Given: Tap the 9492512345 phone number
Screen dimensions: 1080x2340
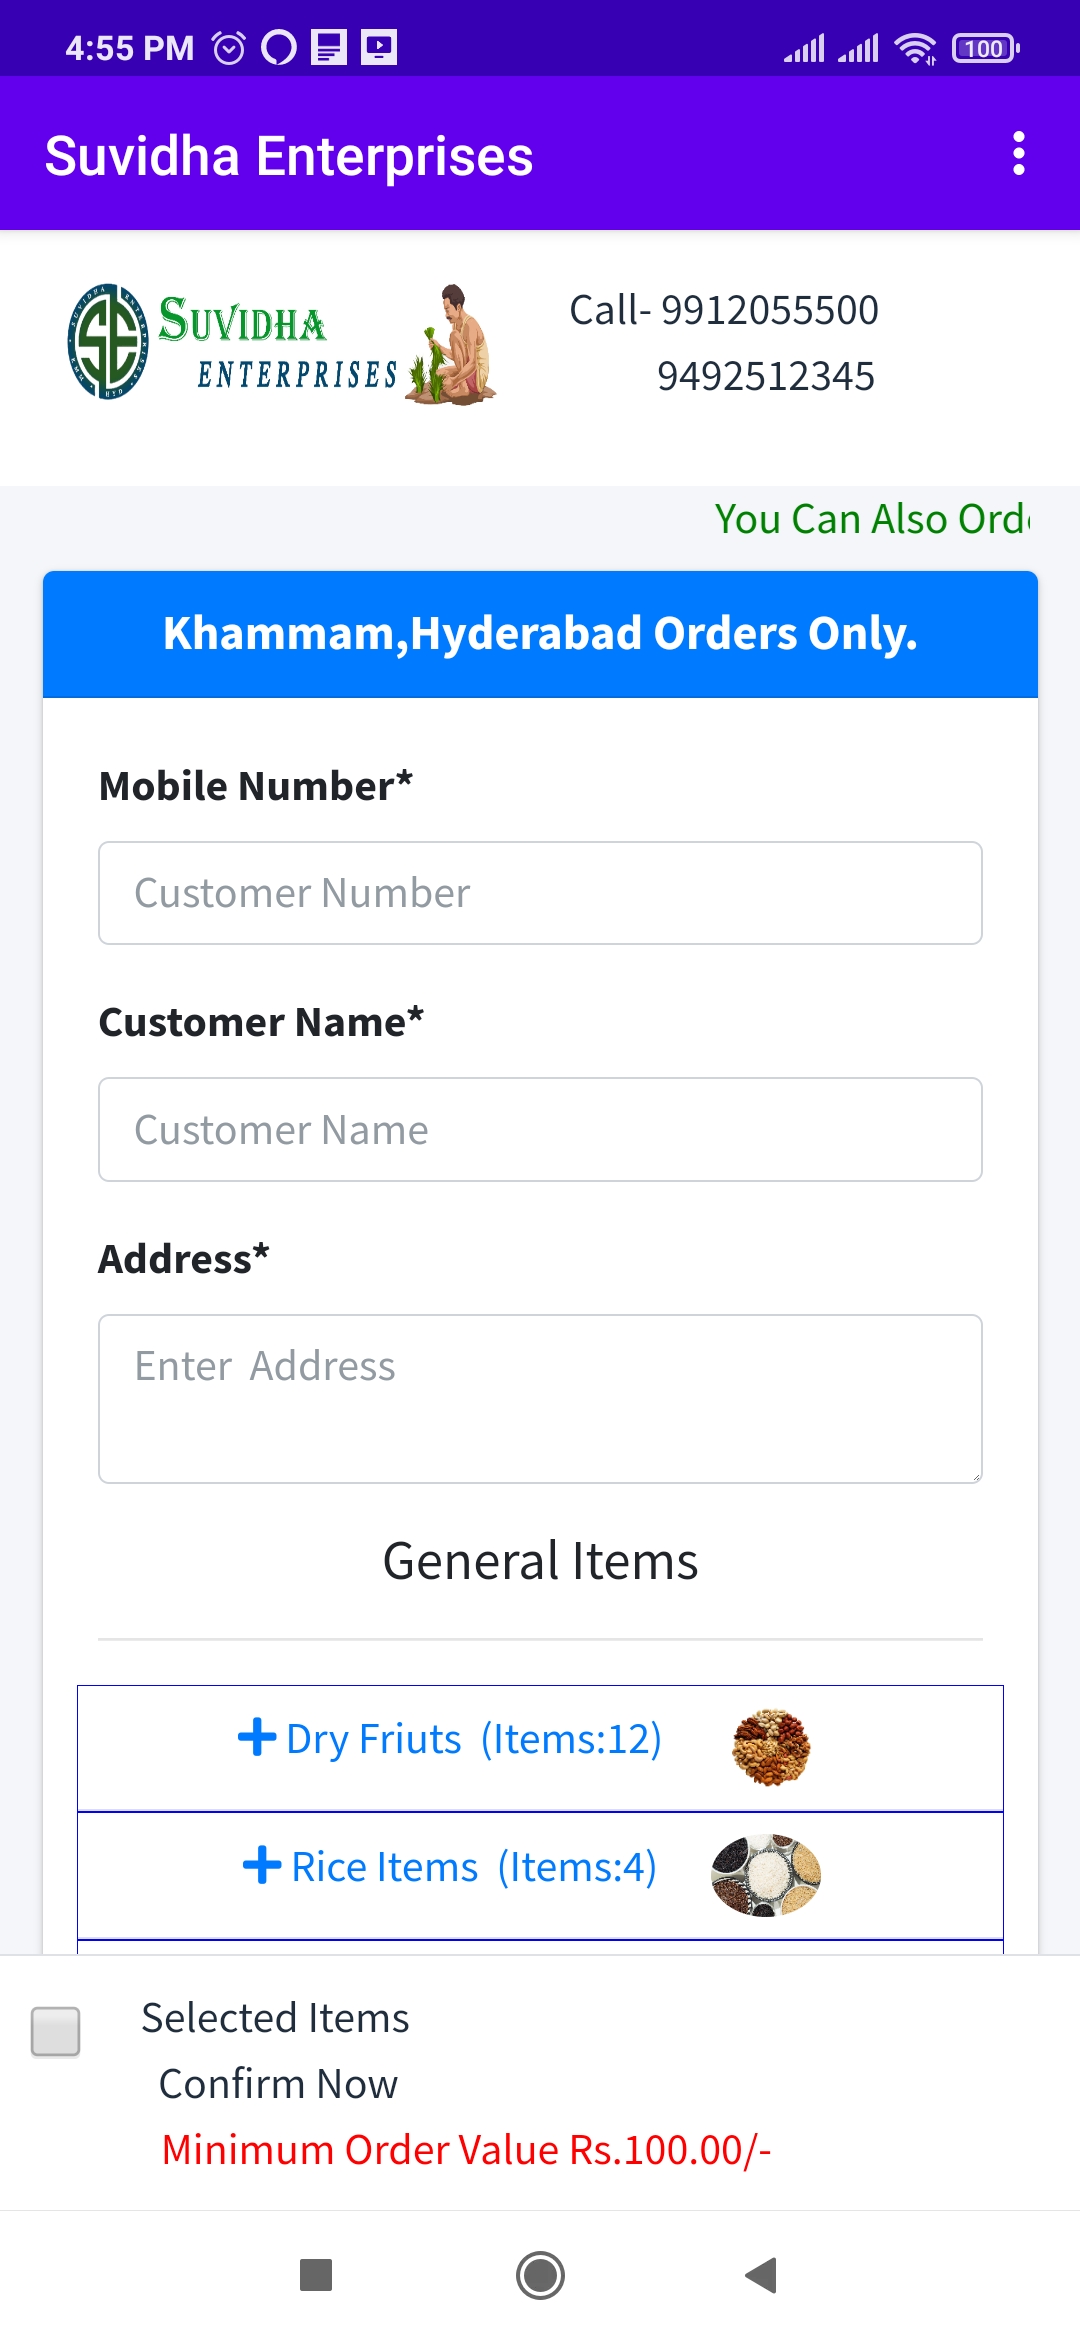Looking at the screenshot, I should 765,377.
